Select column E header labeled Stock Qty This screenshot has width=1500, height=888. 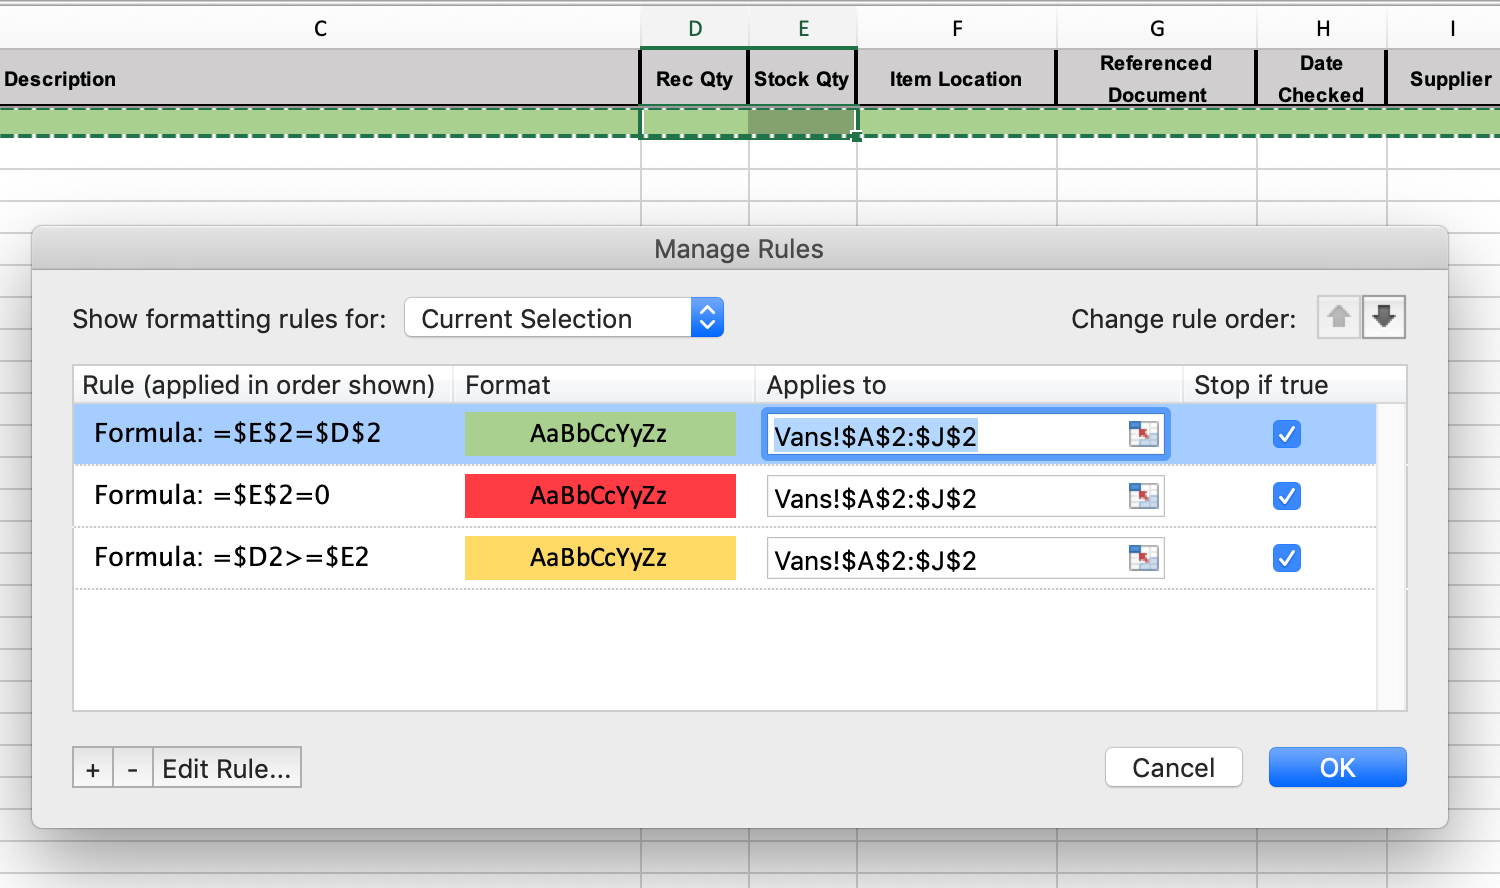coord(803,29)
